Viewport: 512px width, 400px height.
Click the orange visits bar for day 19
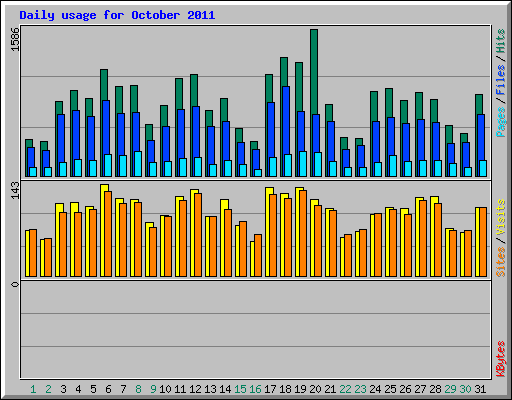pyautogui.click(x=303, y=233)
